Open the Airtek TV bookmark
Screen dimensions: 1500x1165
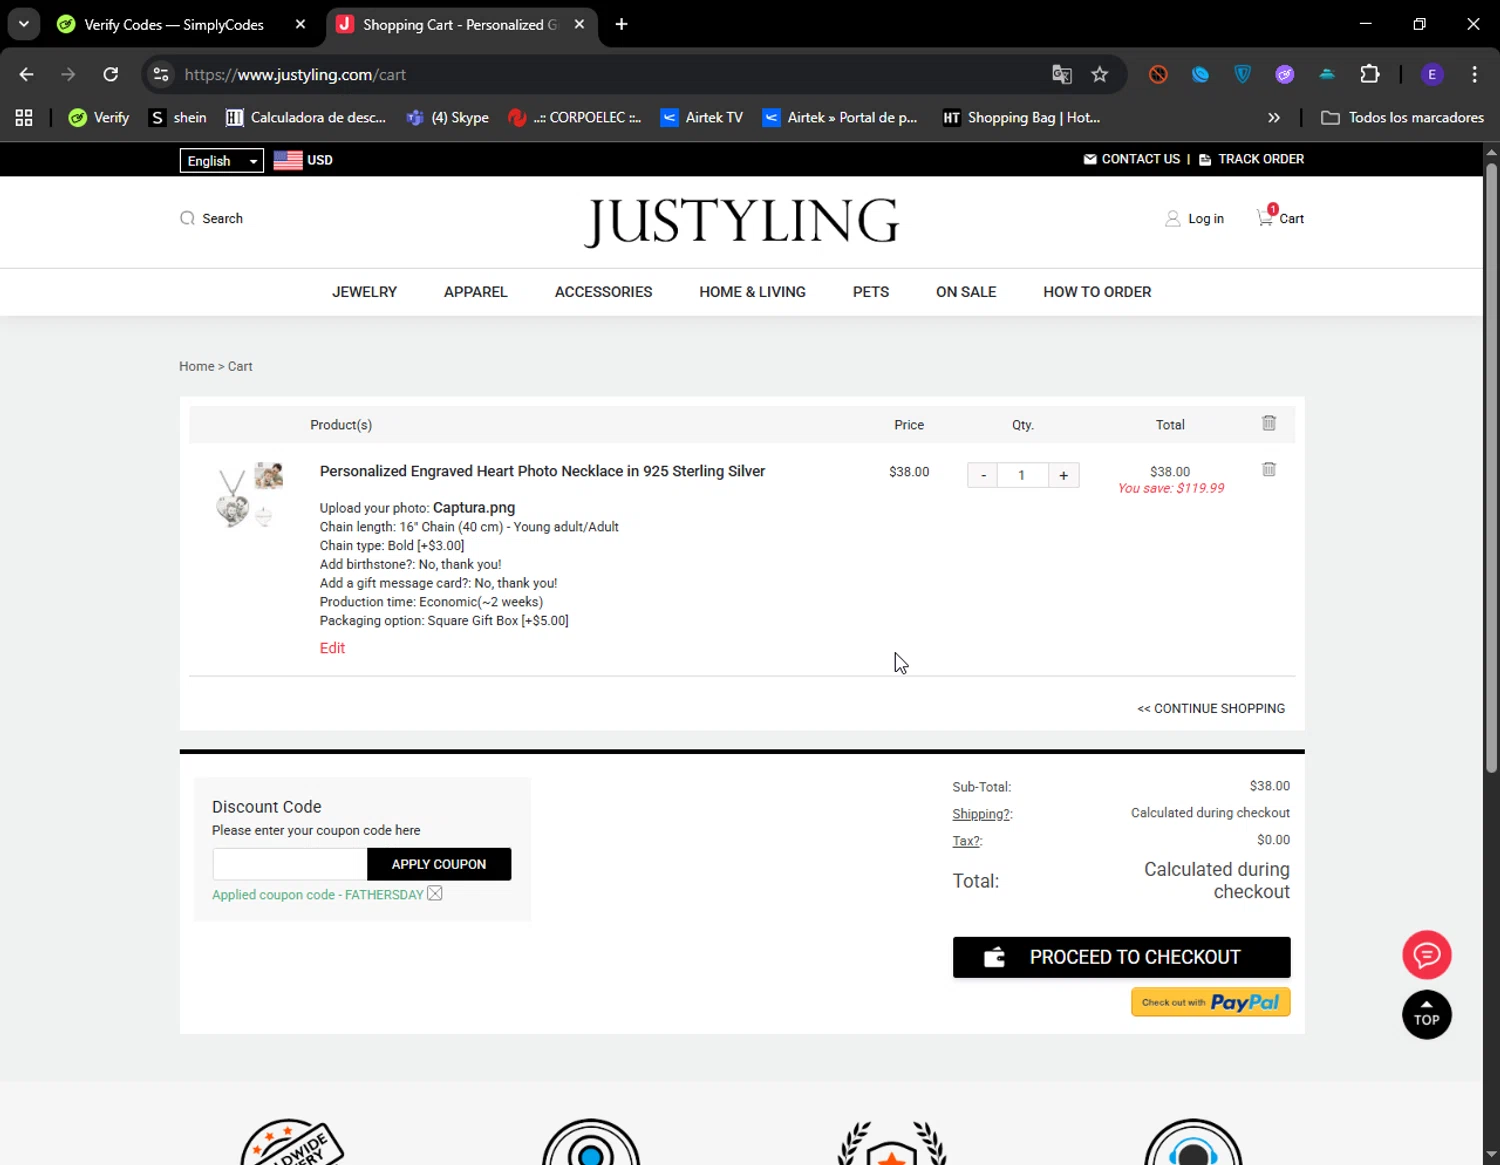702,118
